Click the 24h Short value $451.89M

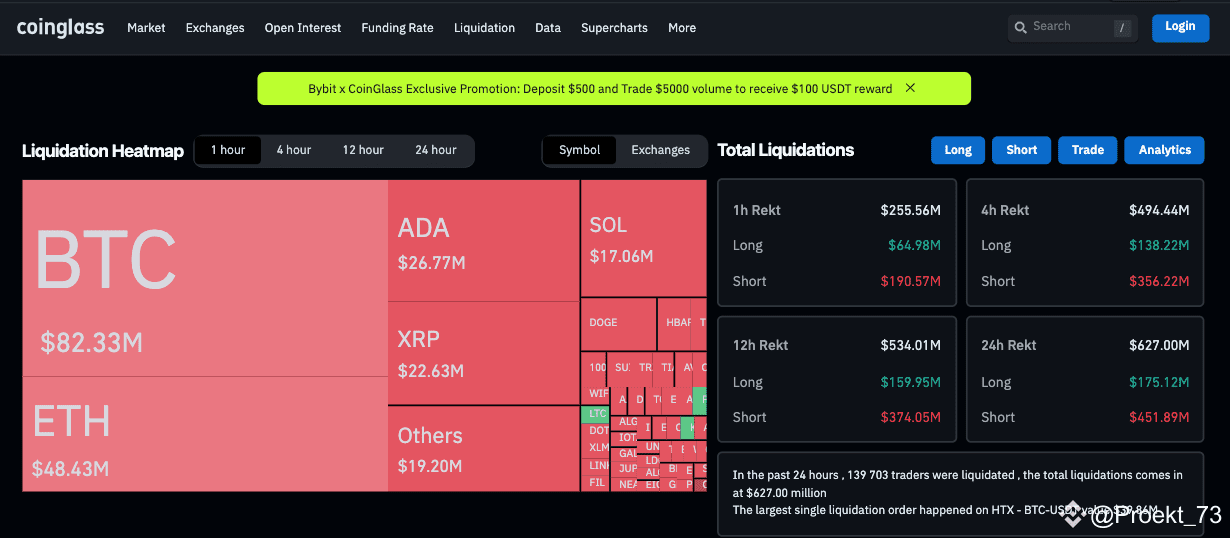coord(1159,417)
